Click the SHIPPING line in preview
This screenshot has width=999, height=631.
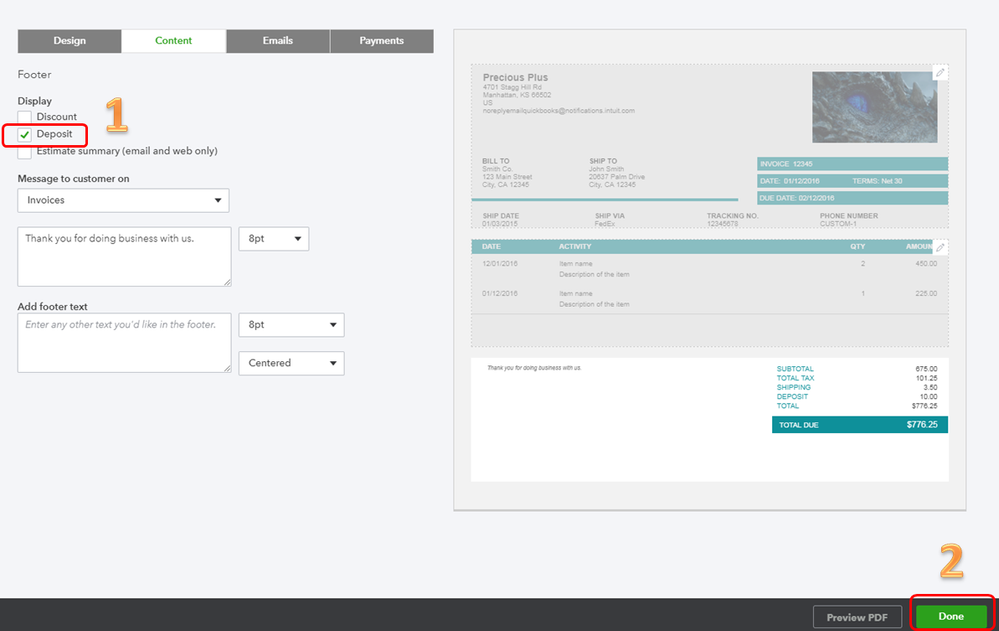point(856,388)
